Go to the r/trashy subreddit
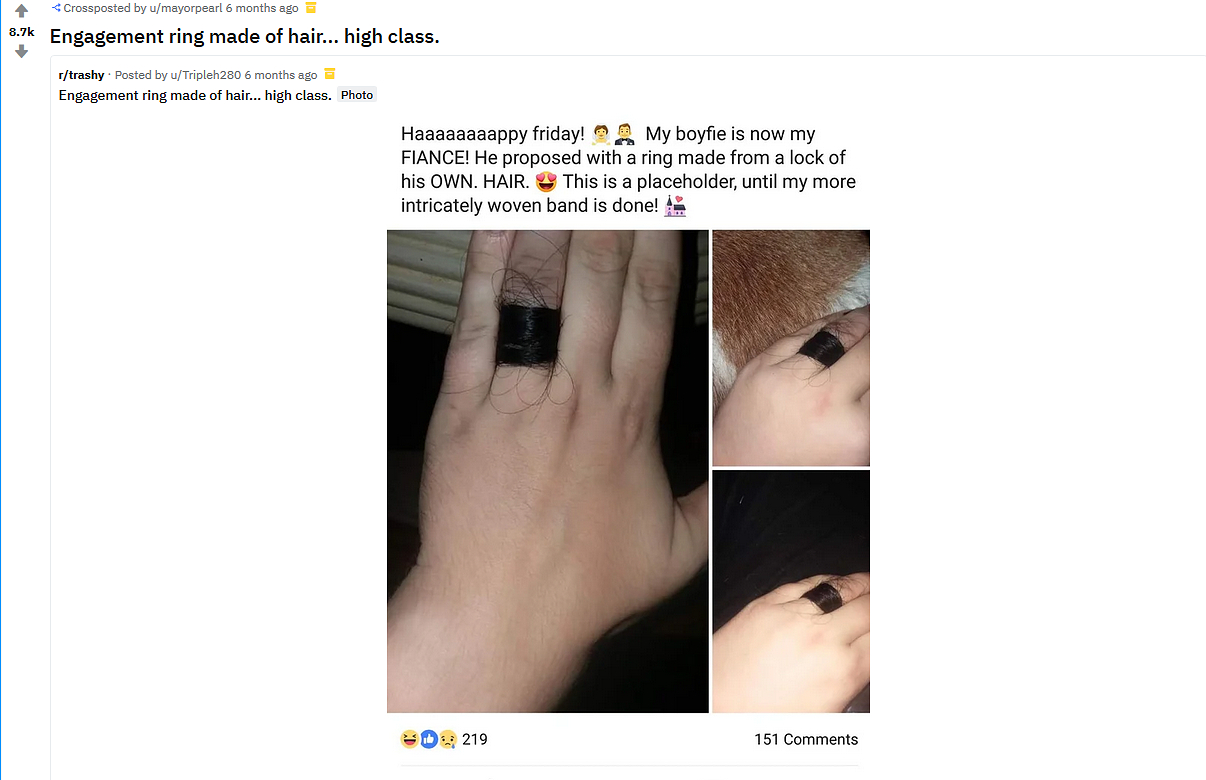Image resolution: width=1206 pixels, height=780 pixels. pos(81,75)
